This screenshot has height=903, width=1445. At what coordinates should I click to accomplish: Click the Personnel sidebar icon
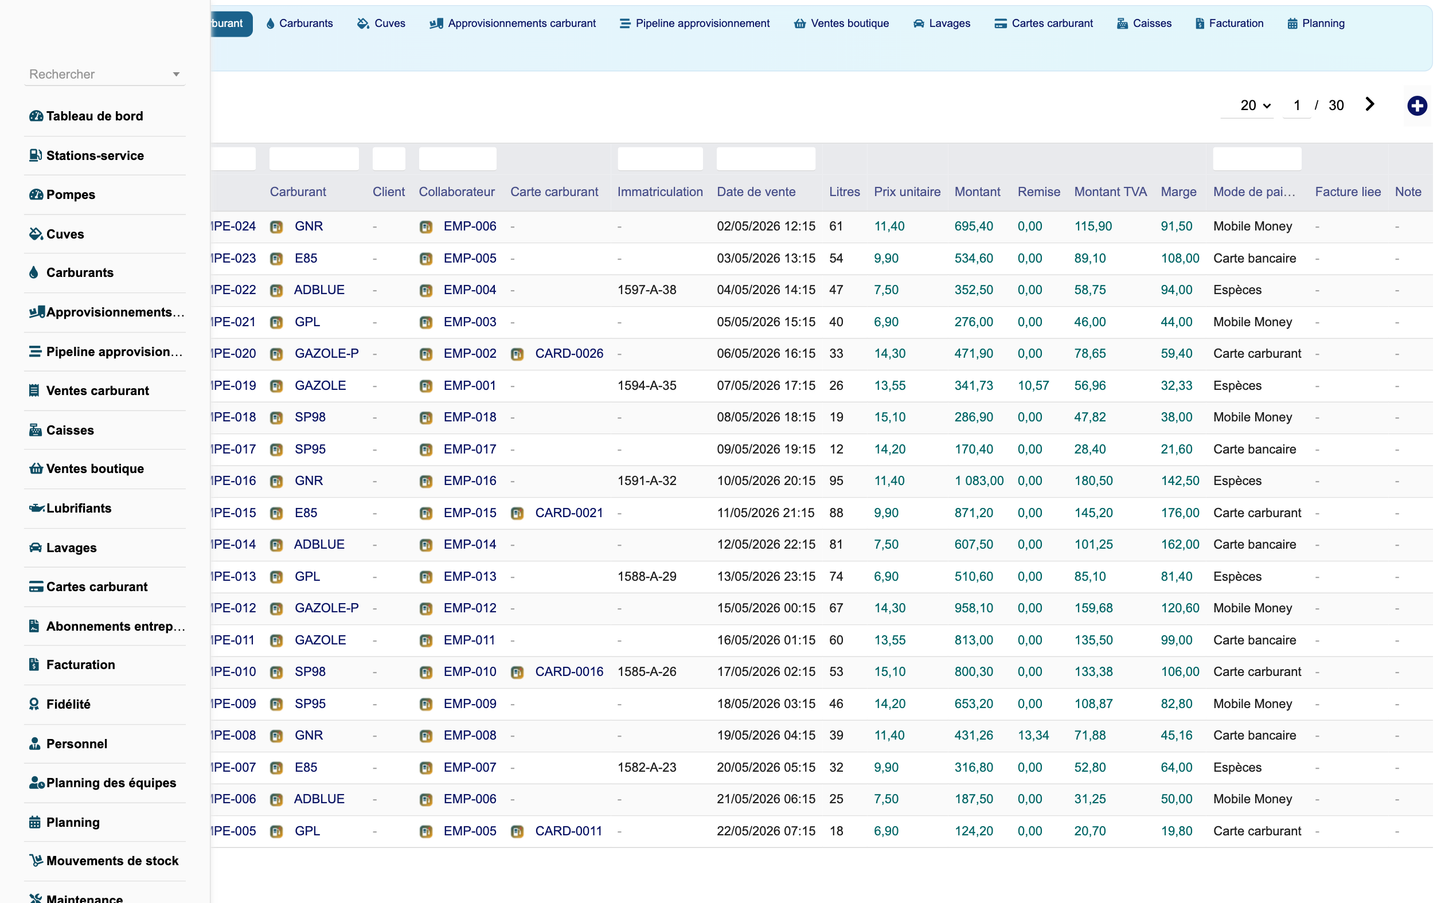[x=35, y=744]
